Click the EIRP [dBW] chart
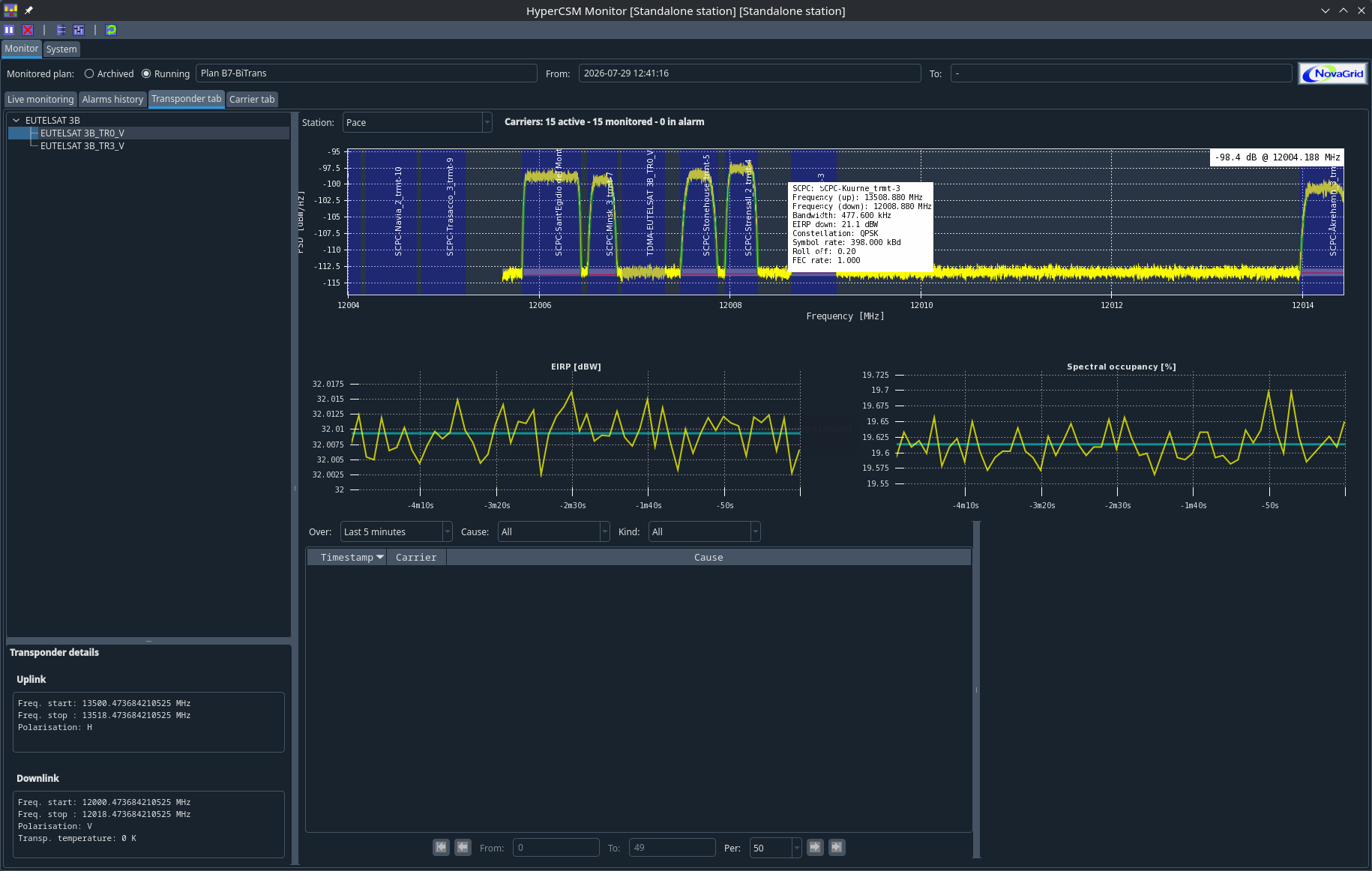Screen dimensions: 1372x896 (575, 430)
